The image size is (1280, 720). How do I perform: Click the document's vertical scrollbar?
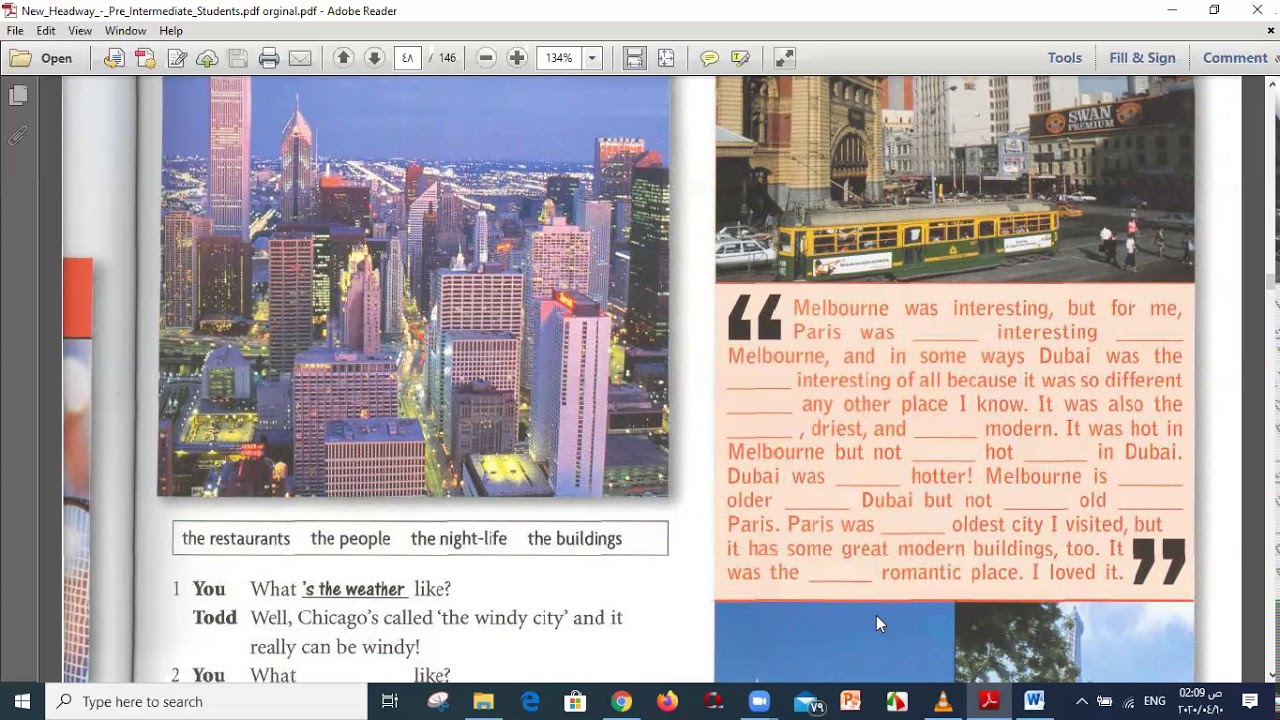(1272, 378)
